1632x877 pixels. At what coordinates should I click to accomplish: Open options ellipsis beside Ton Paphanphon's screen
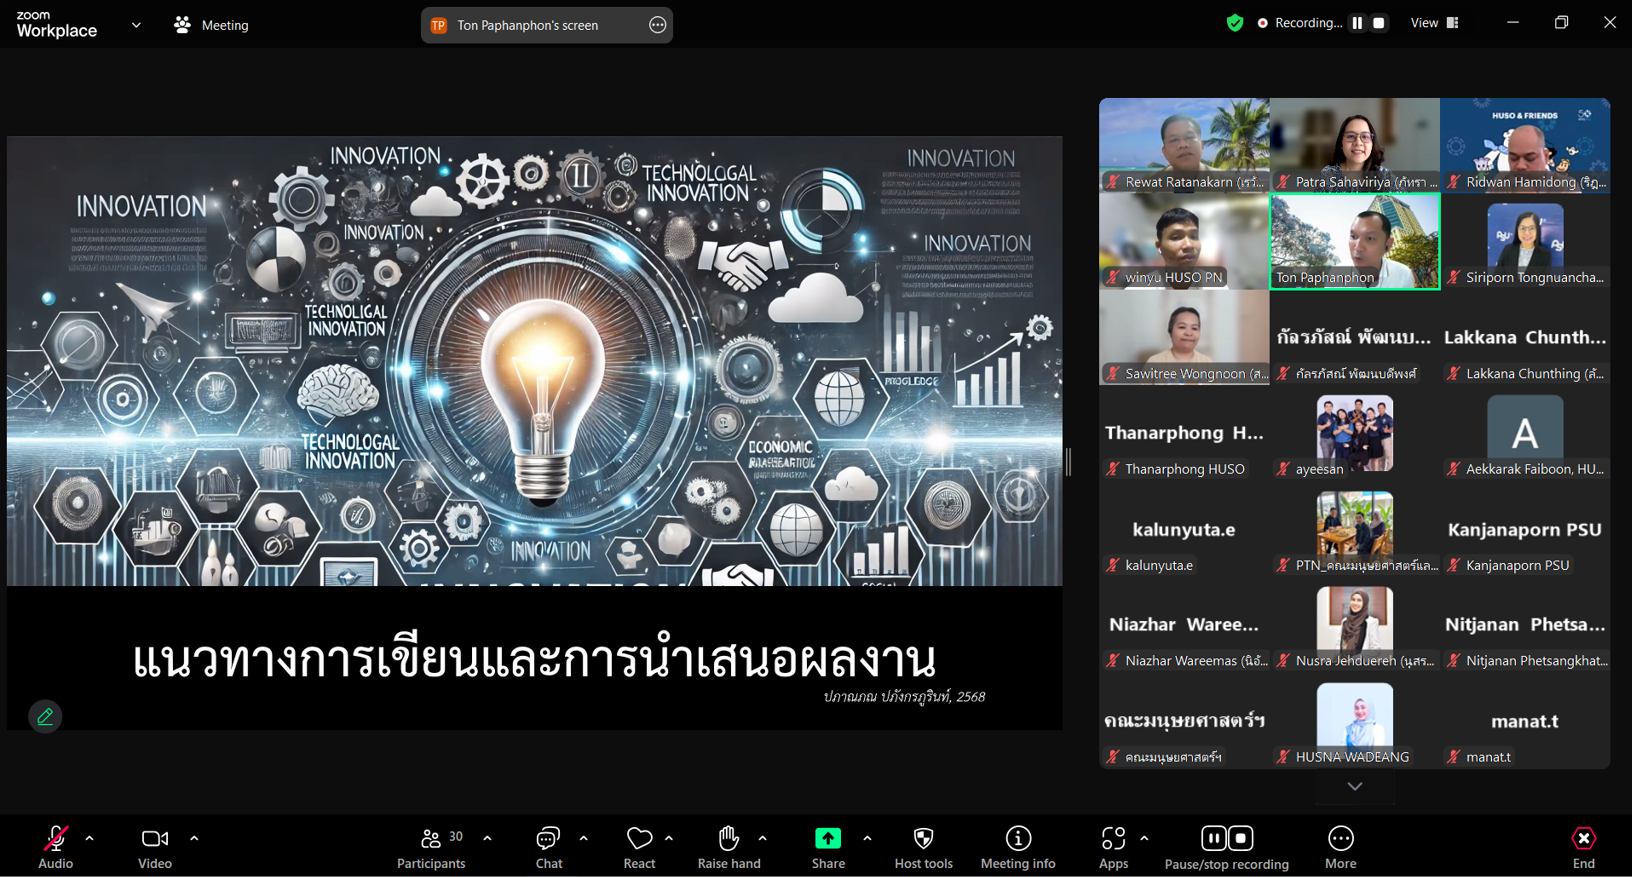pos(657,25)
